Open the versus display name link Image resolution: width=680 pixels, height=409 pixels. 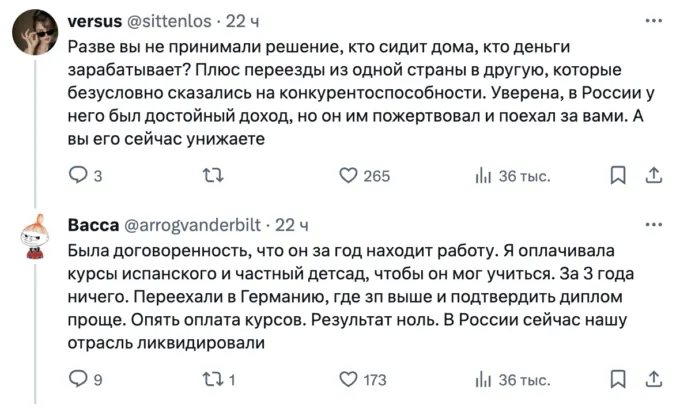click(x=94, y=21)
